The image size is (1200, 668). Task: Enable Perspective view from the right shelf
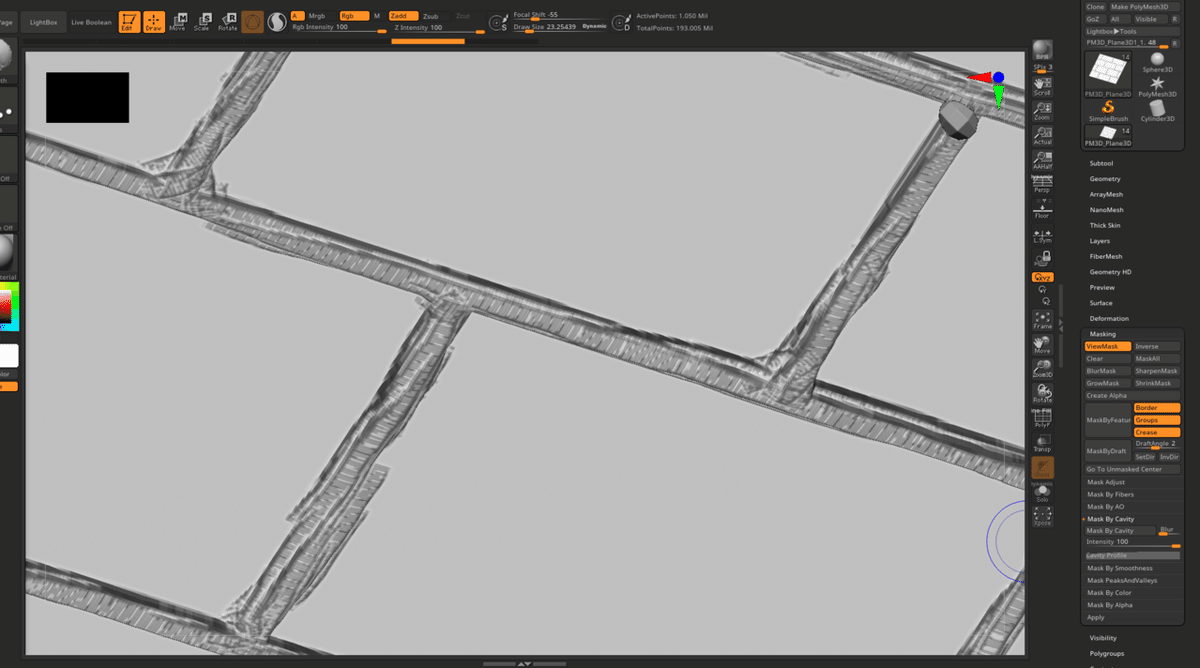(1041, 182)
